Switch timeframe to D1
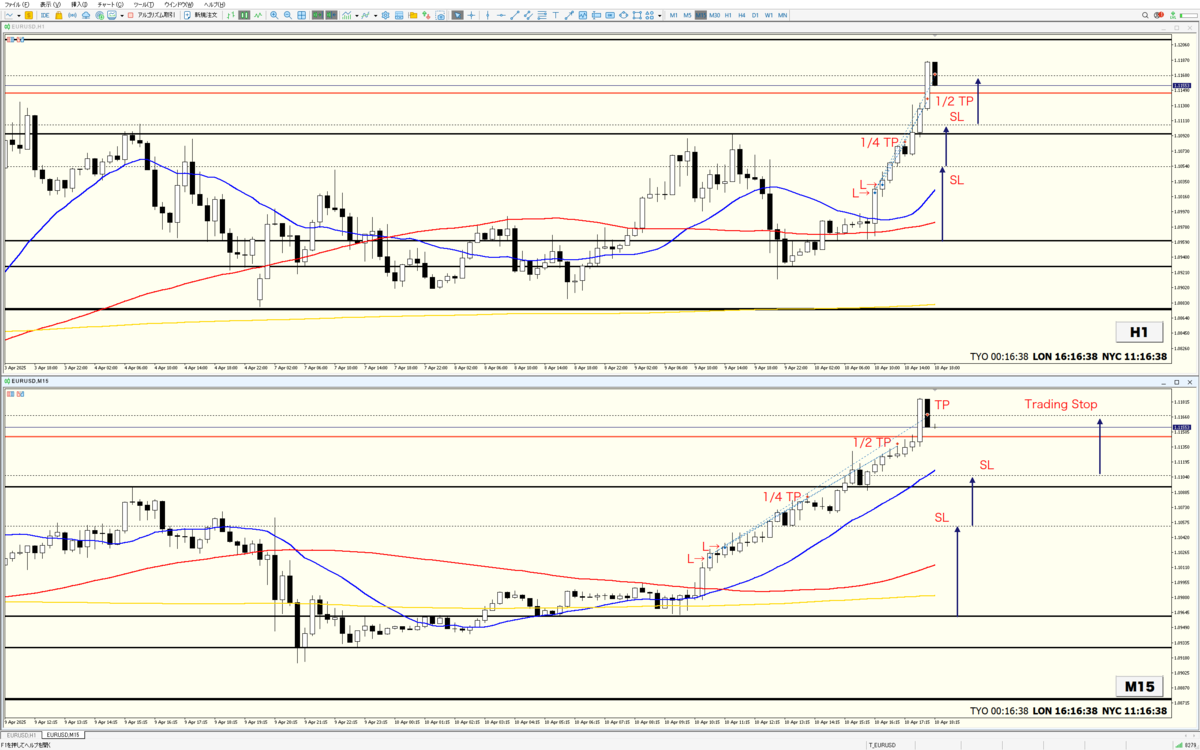 point(755,15)
